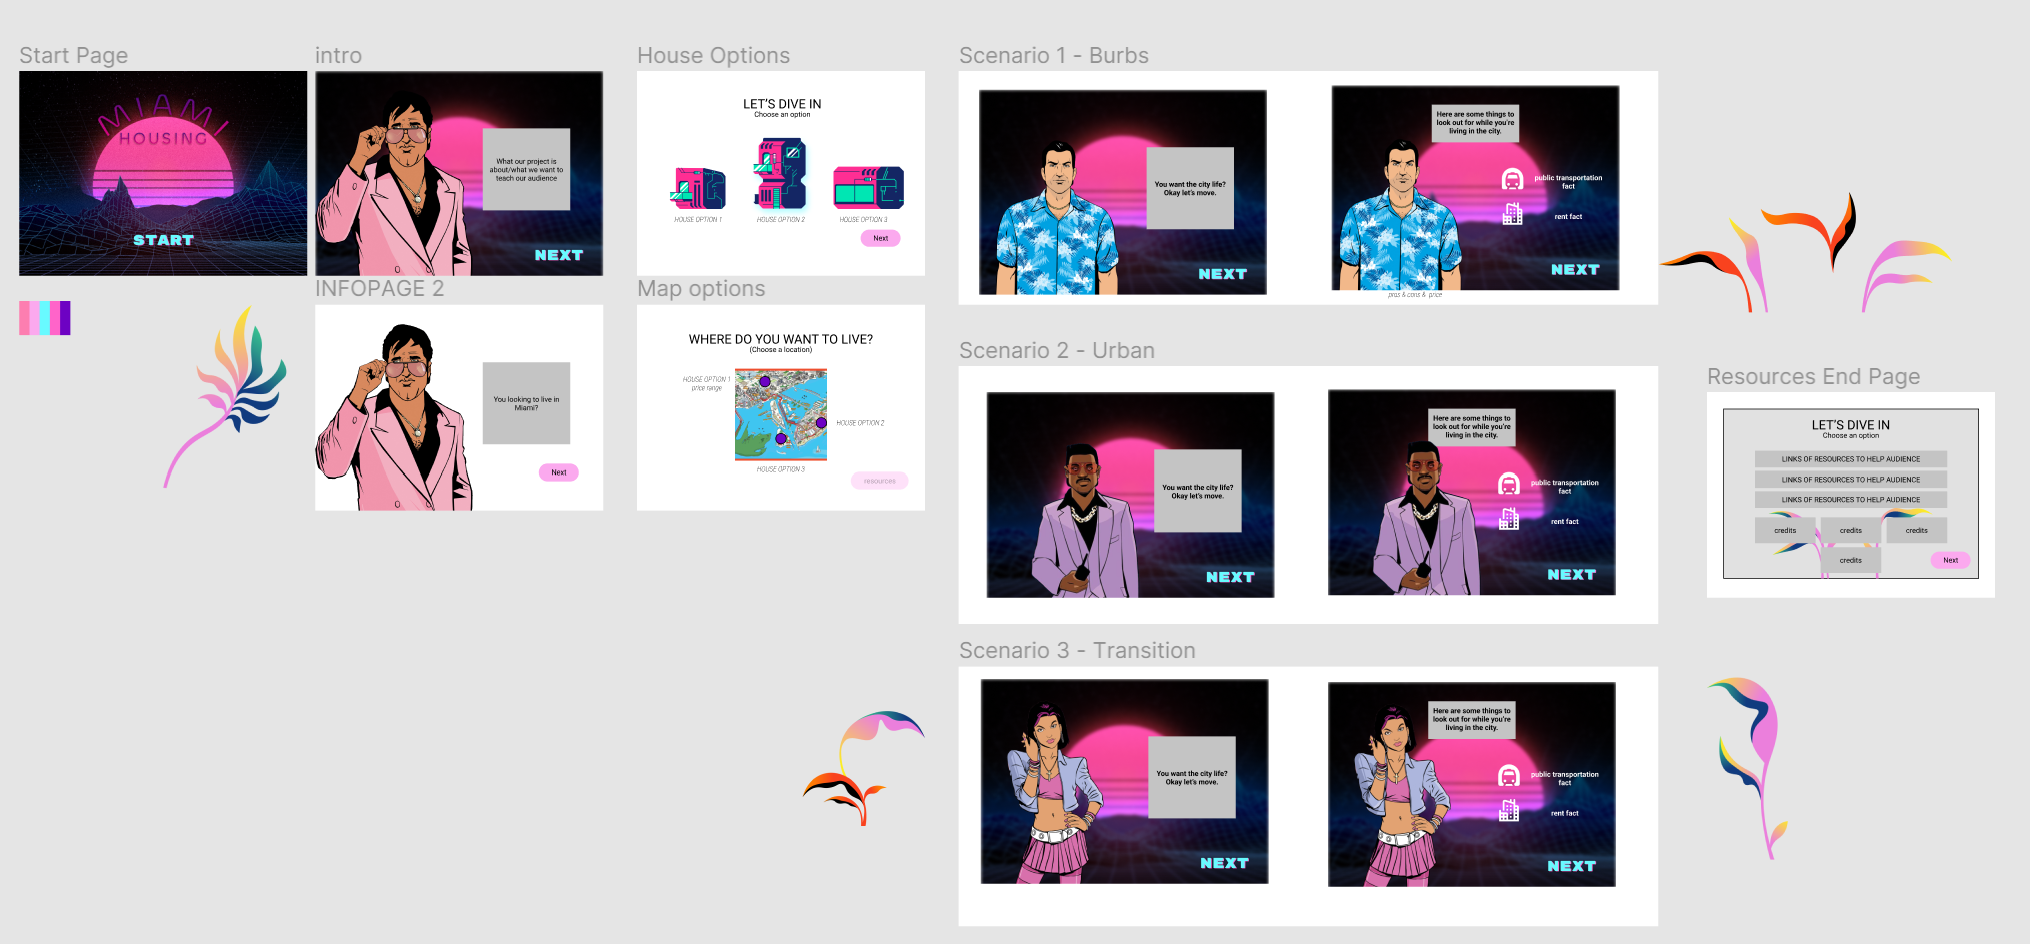The width and height of the screenshot is (2030, 944).
Task: Click 'LET'S DIVE IN' heading in House Options
Action: pyautogui.click(x=782, y=104)
